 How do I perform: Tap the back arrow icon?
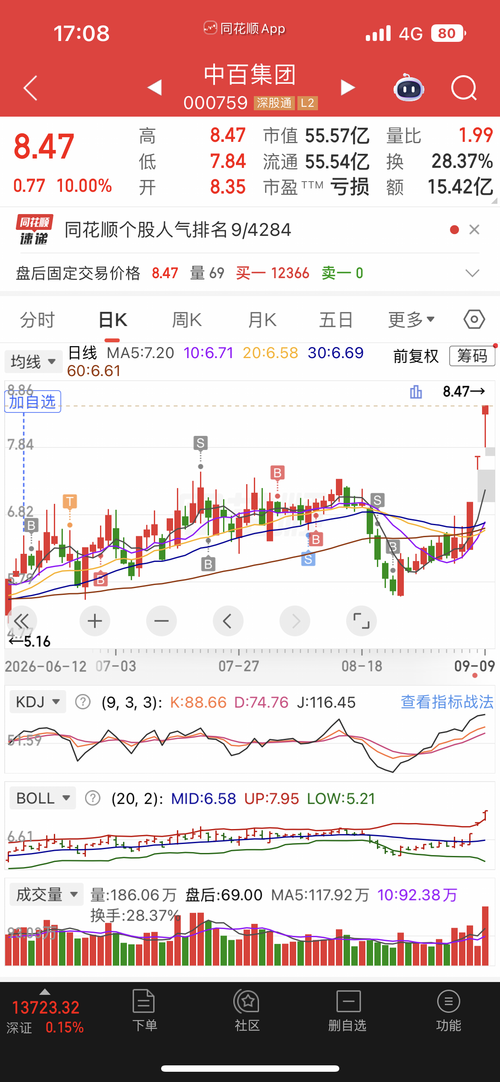(30, 88)
